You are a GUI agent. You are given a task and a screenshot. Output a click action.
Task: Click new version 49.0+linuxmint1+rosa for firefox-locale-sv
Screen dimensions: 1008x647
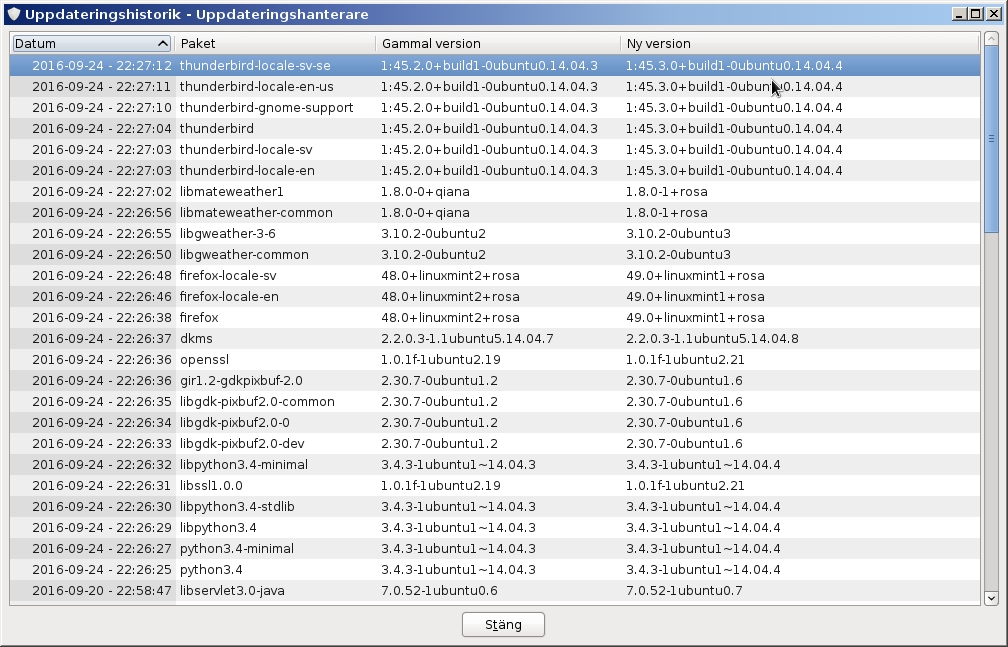696,275
